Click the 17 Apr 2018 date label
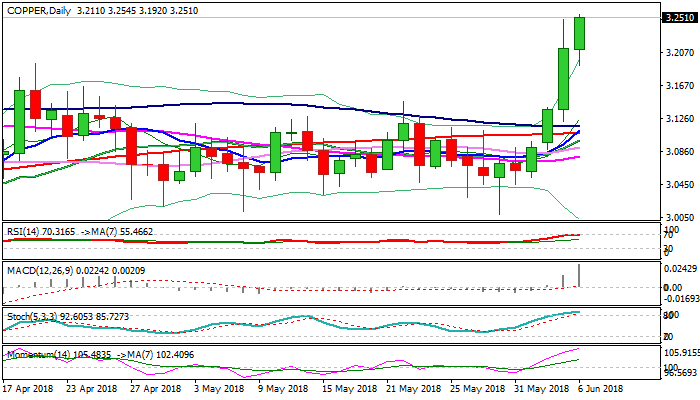This screenshot has width=700, height=400. (x=28, y=387)
